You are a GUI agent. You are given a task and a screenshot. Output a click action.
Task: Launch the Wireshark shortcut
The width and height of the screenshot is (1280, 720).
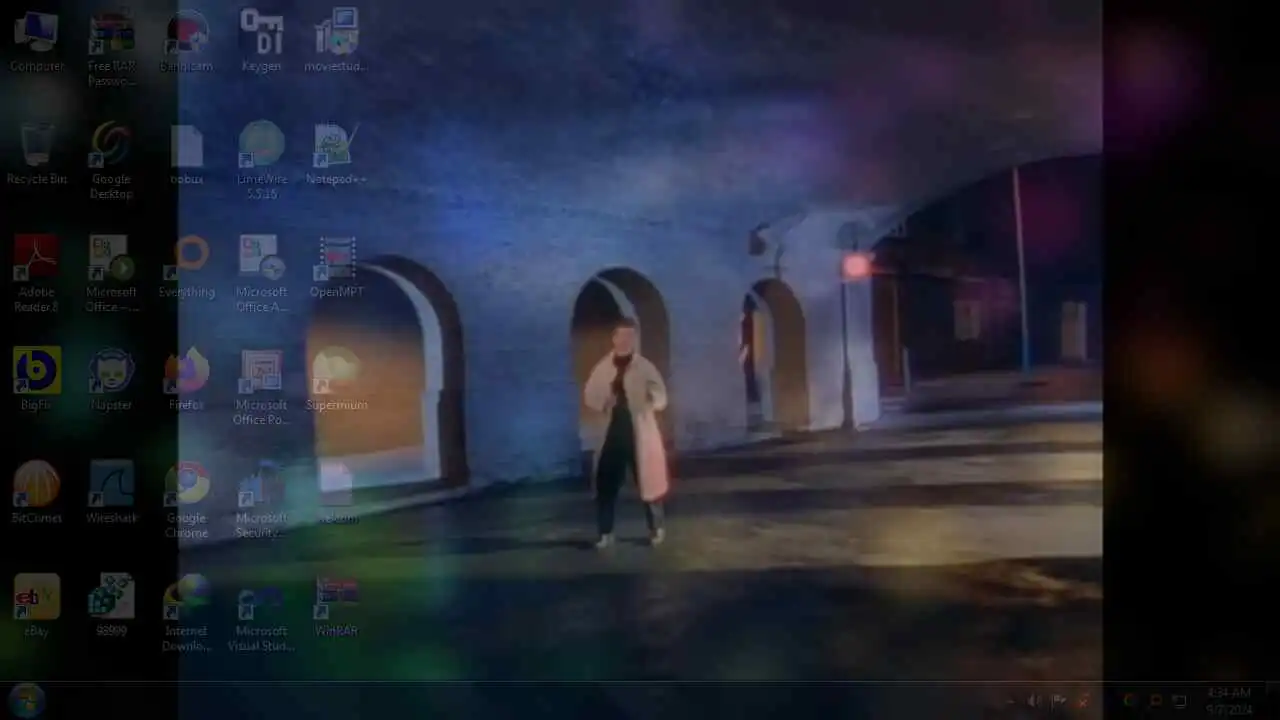coord(111,494)
